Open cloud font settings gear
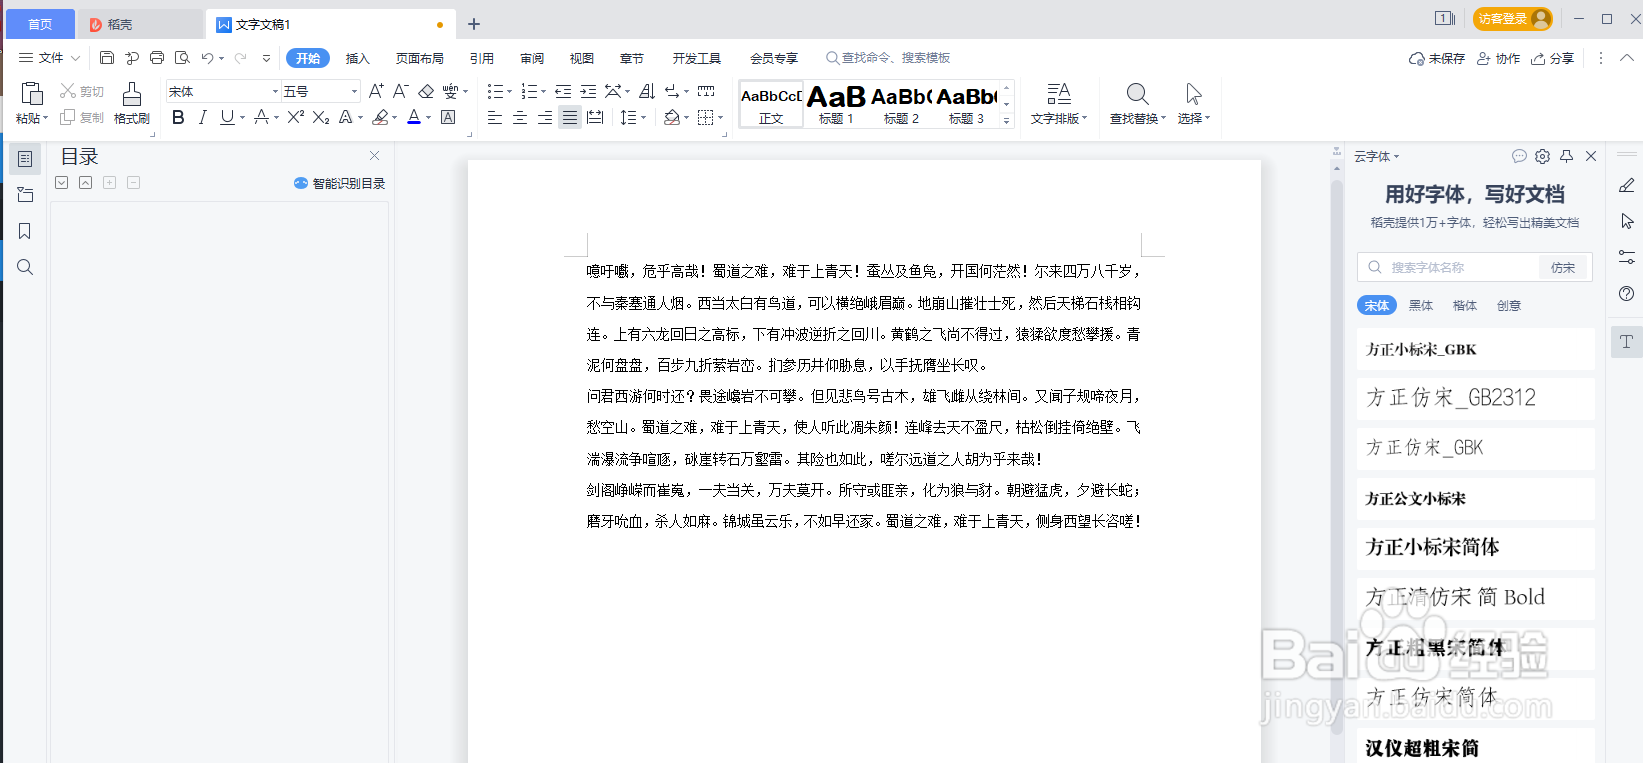The height and width of the screenshot is (763, 1643). (1543, 156)
